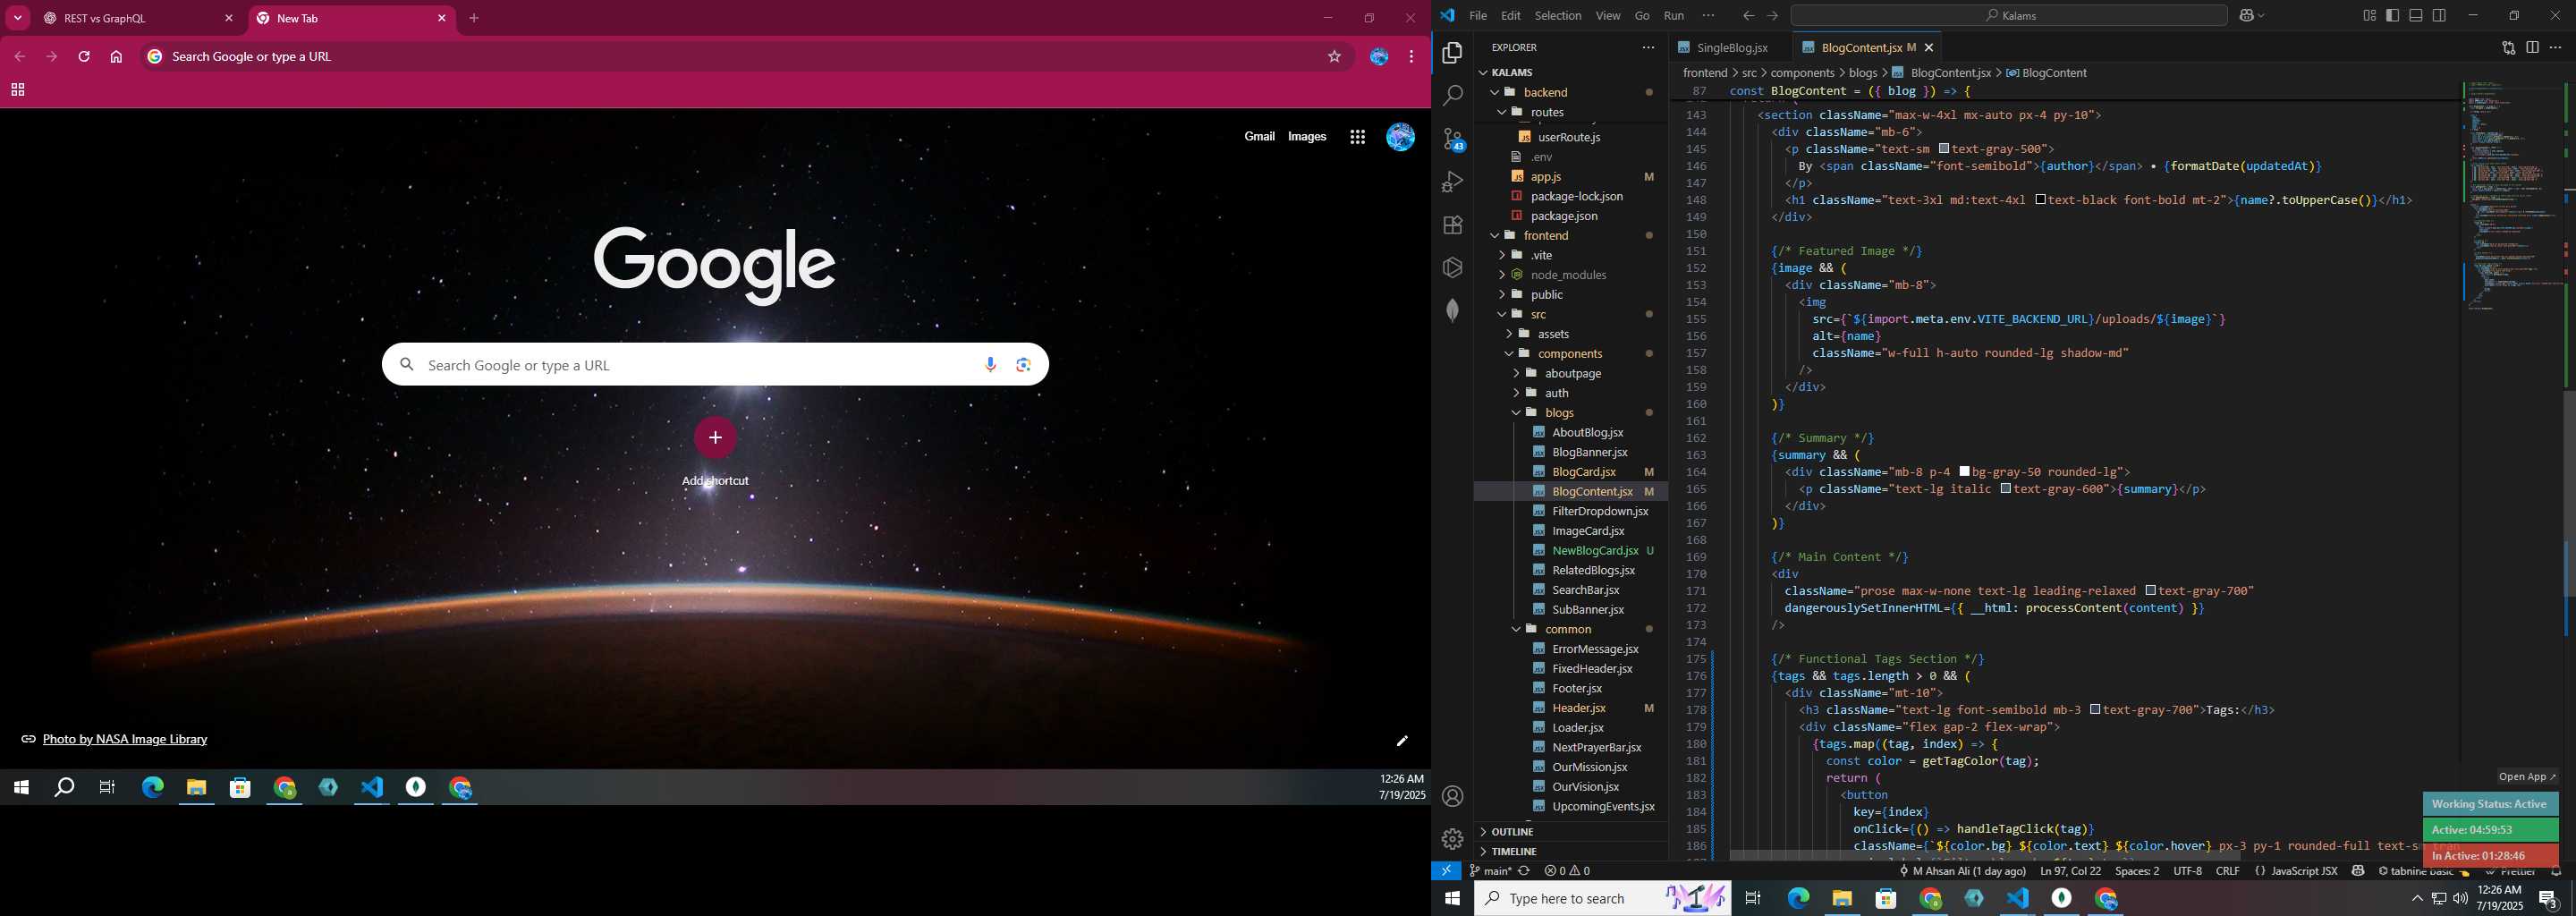
Task: Open Explorer Views and More Actions ellipsis
Action: coord(1648,48)
